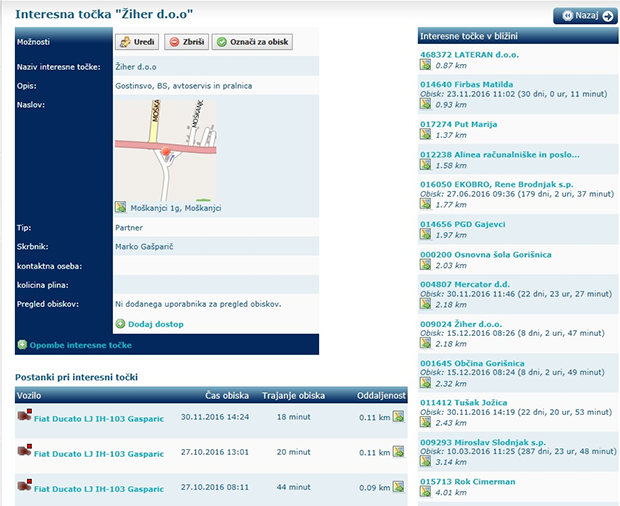This screenshot has width=620, height=506.
Task: Open 009293 Miroslav Slodnjak s.p. link
Action: pos(483,442)
